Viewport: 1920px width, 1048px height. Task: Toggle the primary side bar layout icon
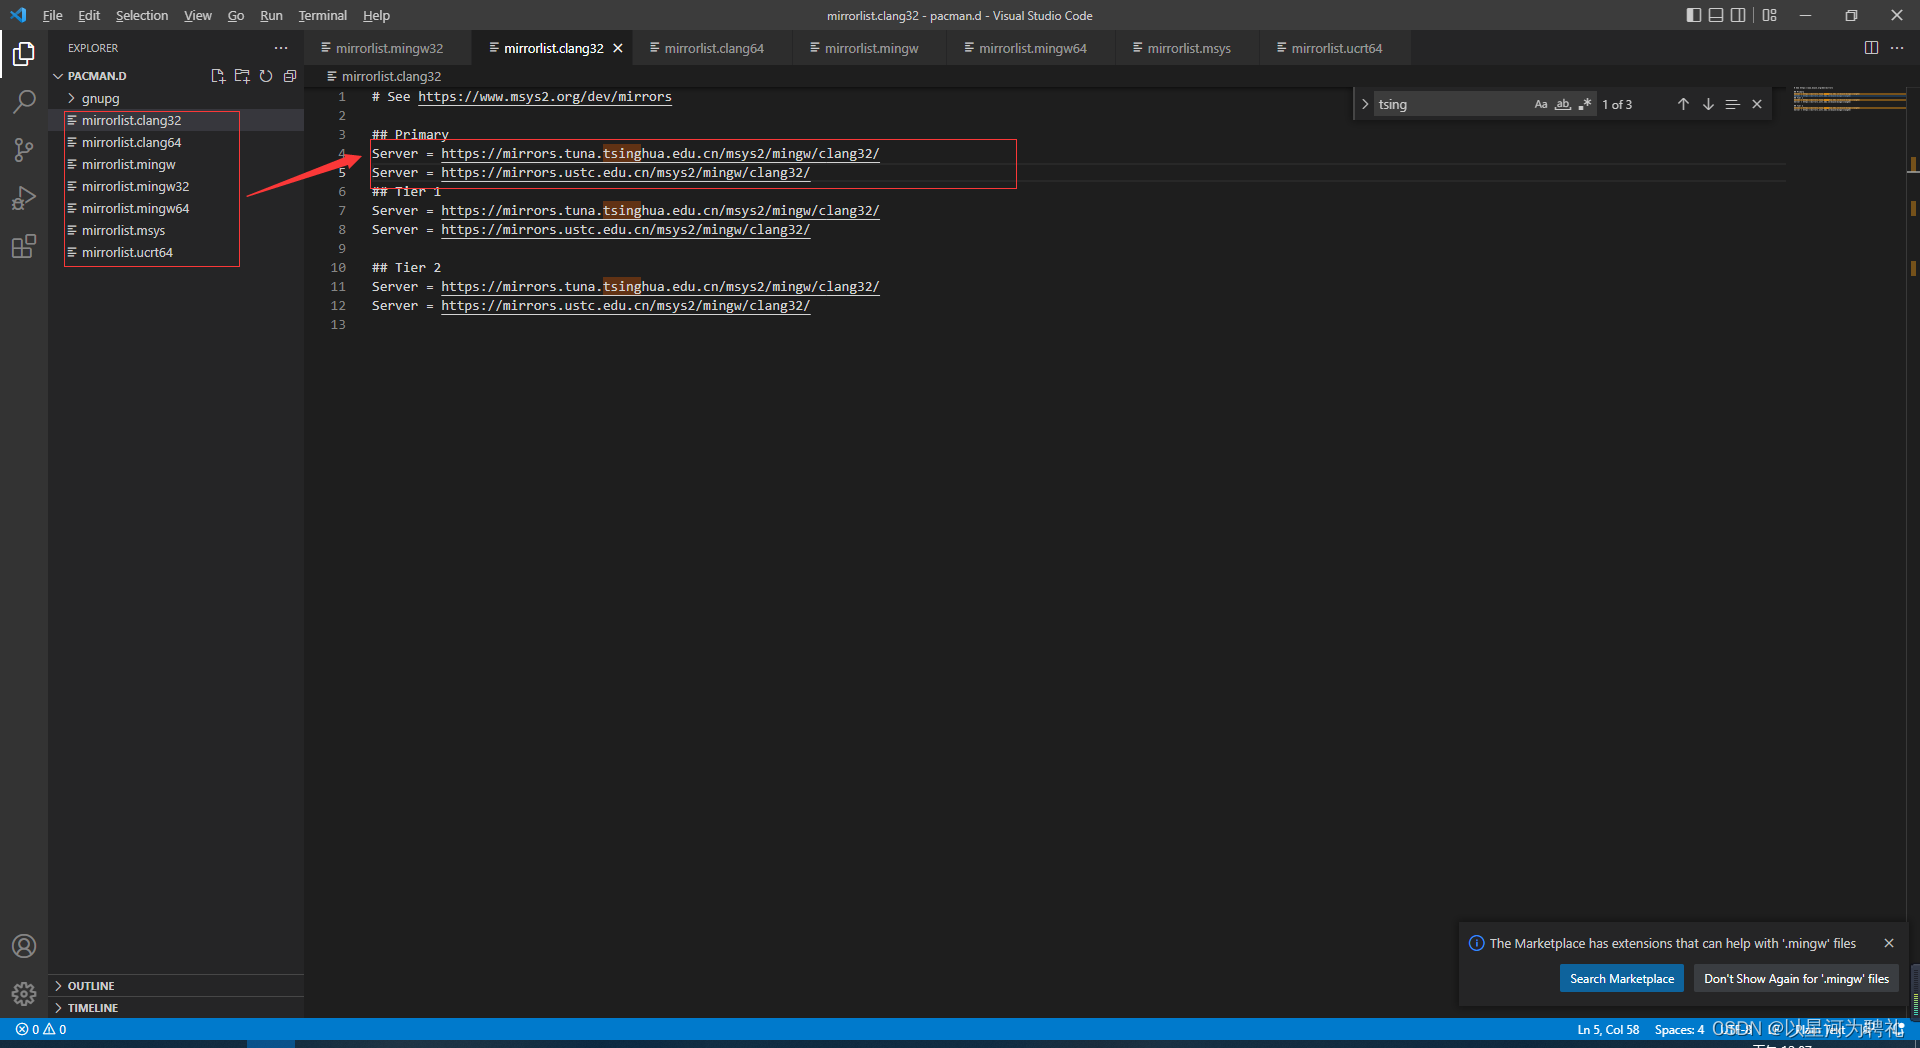[1693, 15]
